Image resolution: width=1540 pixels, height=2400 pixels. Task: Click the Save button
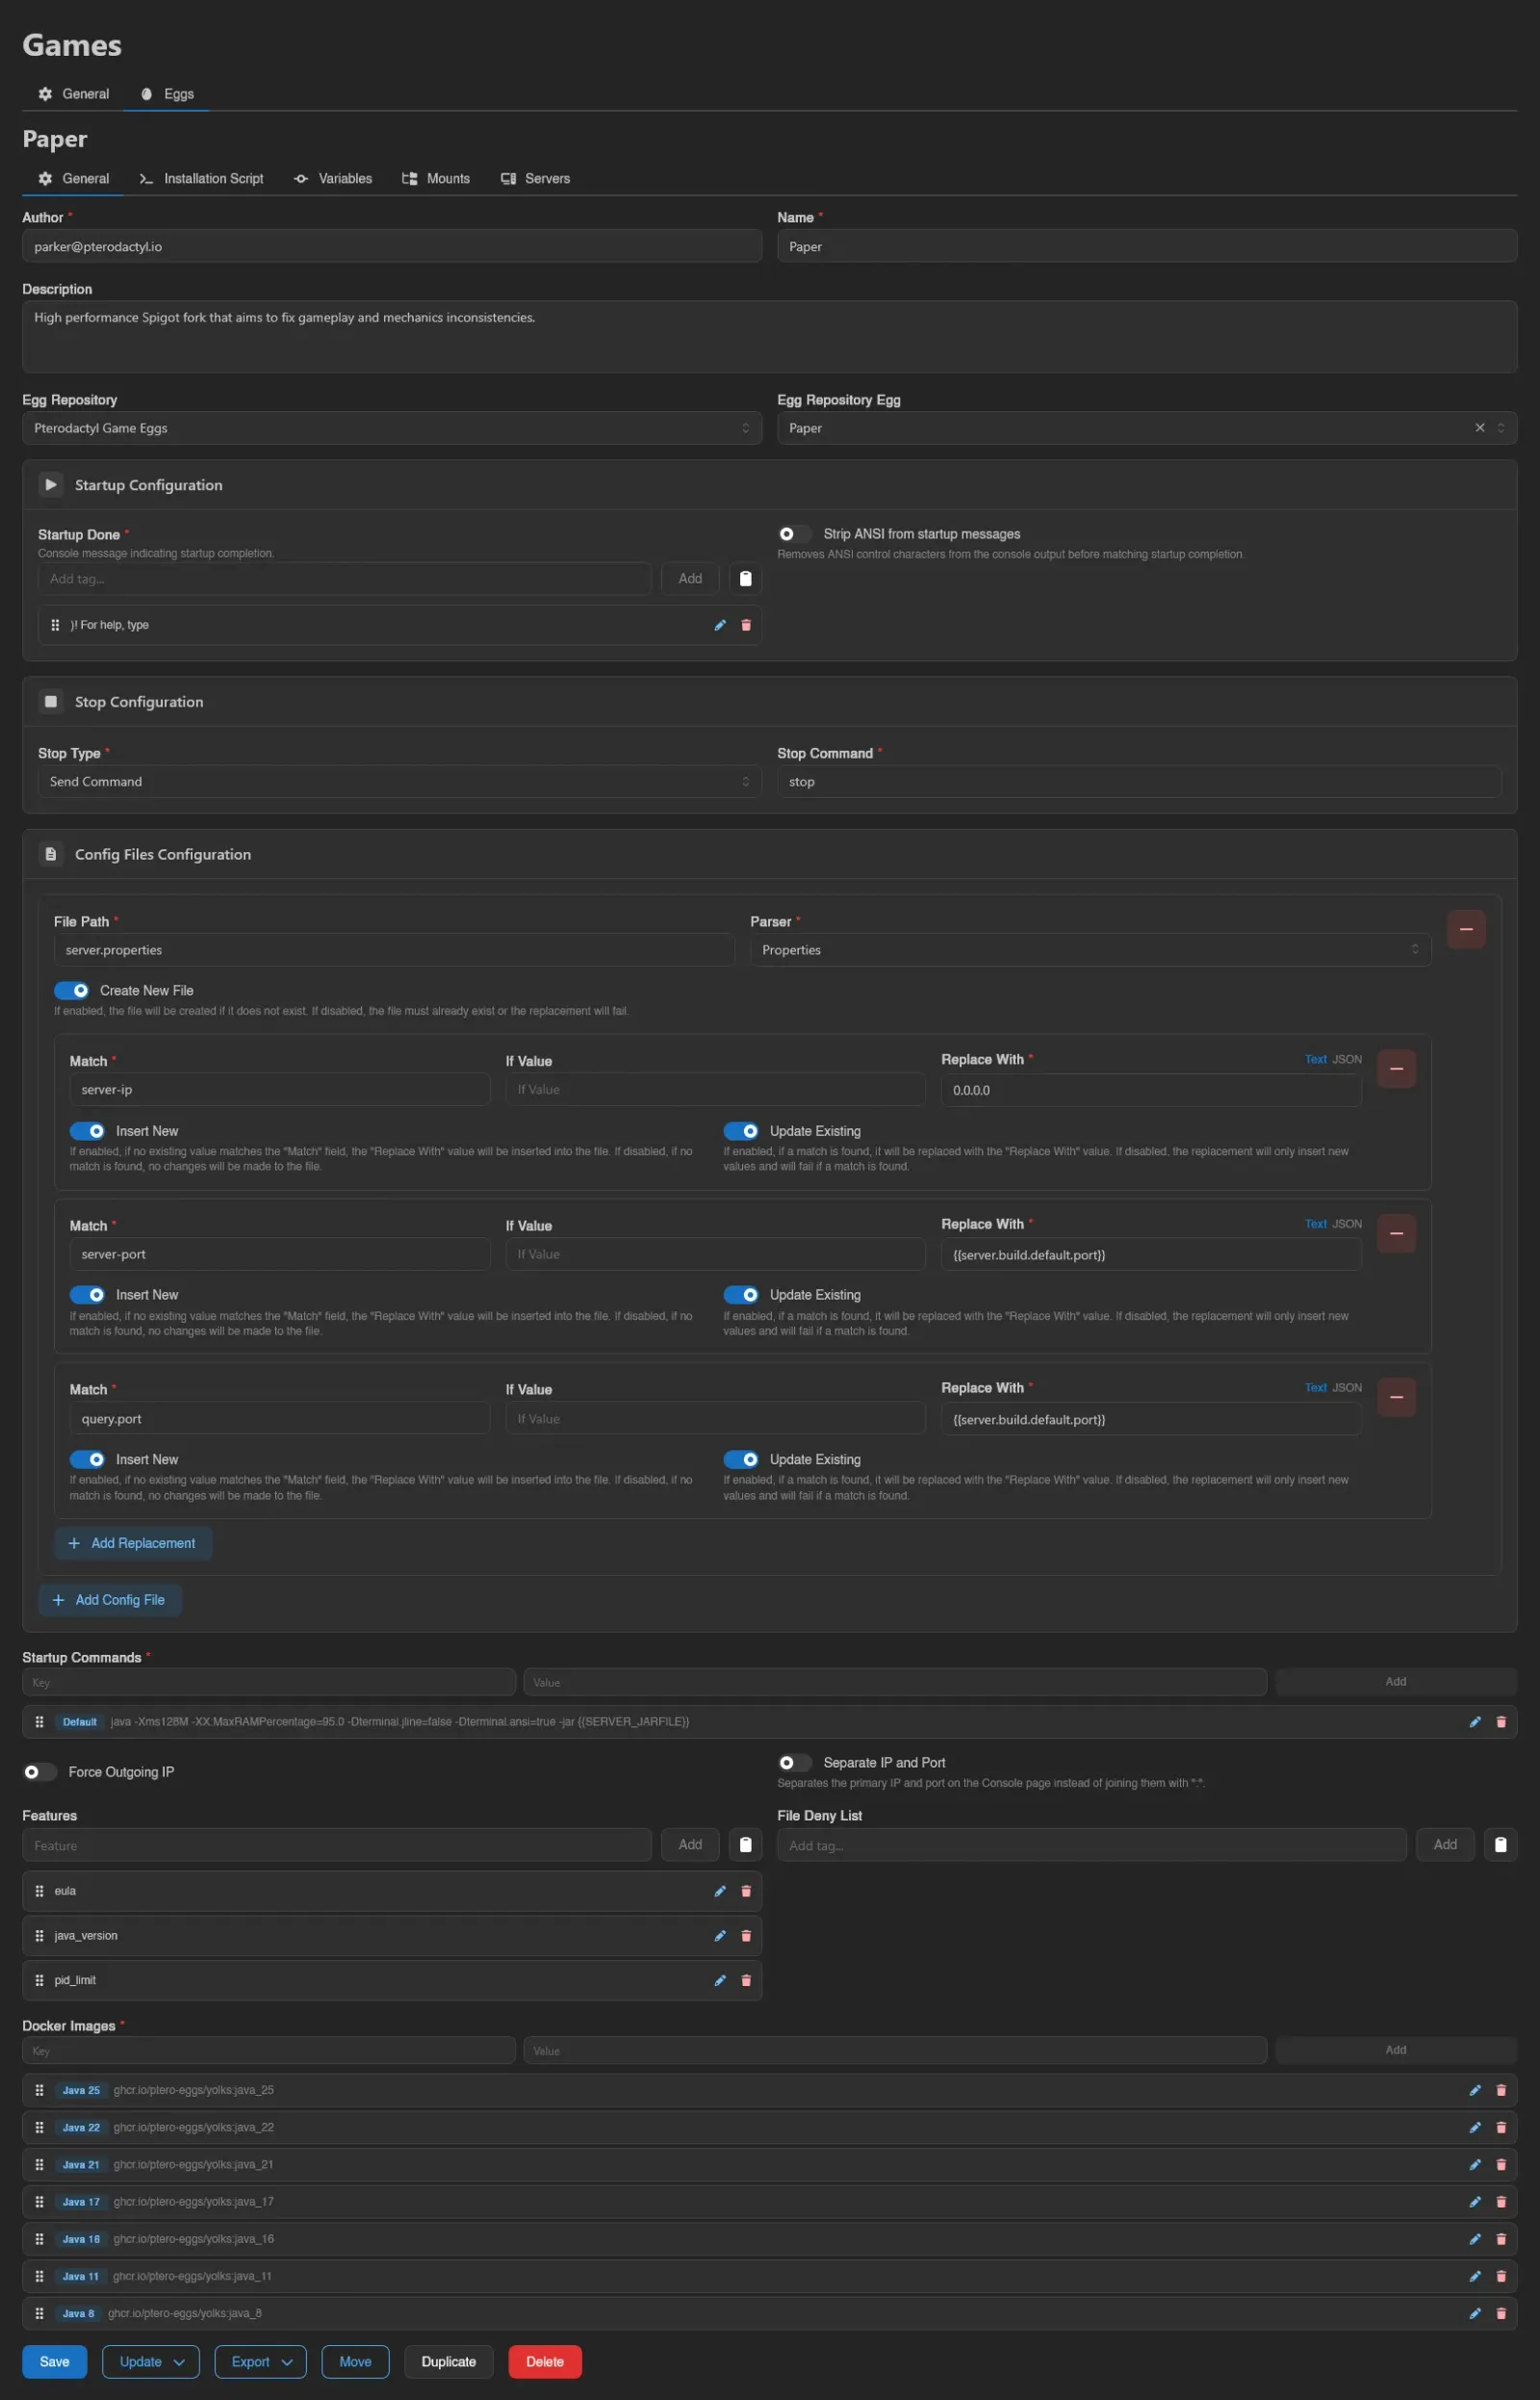point(55,2362)
